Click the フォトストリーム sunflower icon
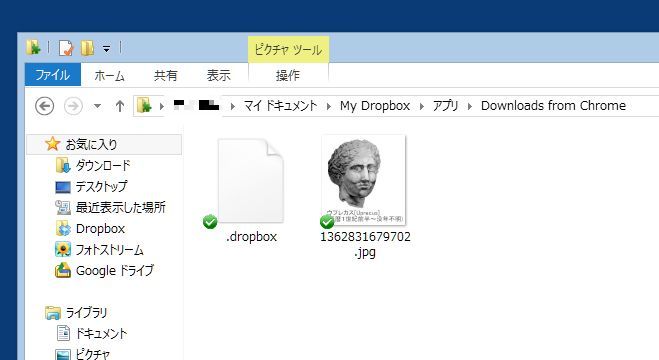The width and height of the screenshot is (659, 360). pos(63,249)
